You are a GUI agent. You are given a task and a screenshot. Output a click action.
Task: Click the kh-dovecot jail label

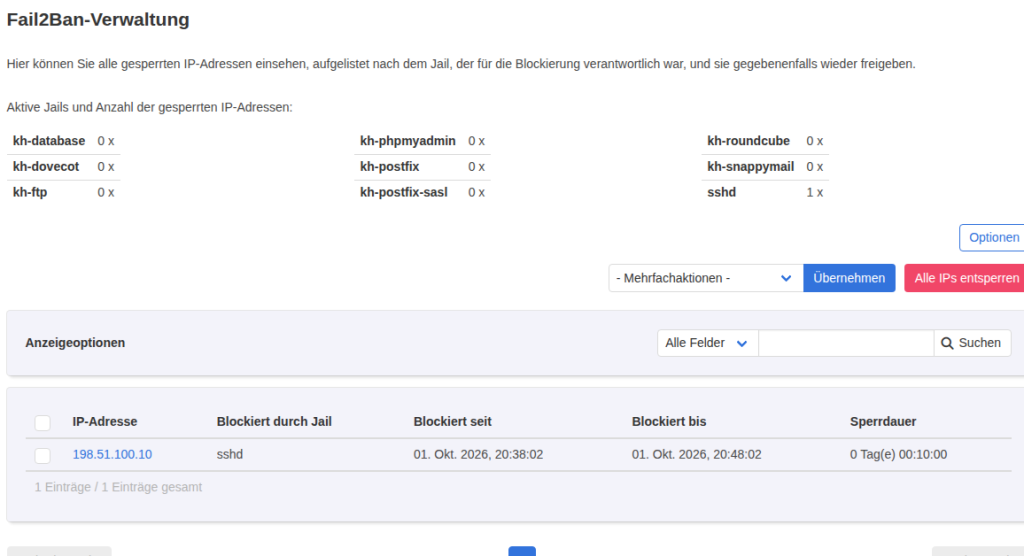tap(46, 167)
